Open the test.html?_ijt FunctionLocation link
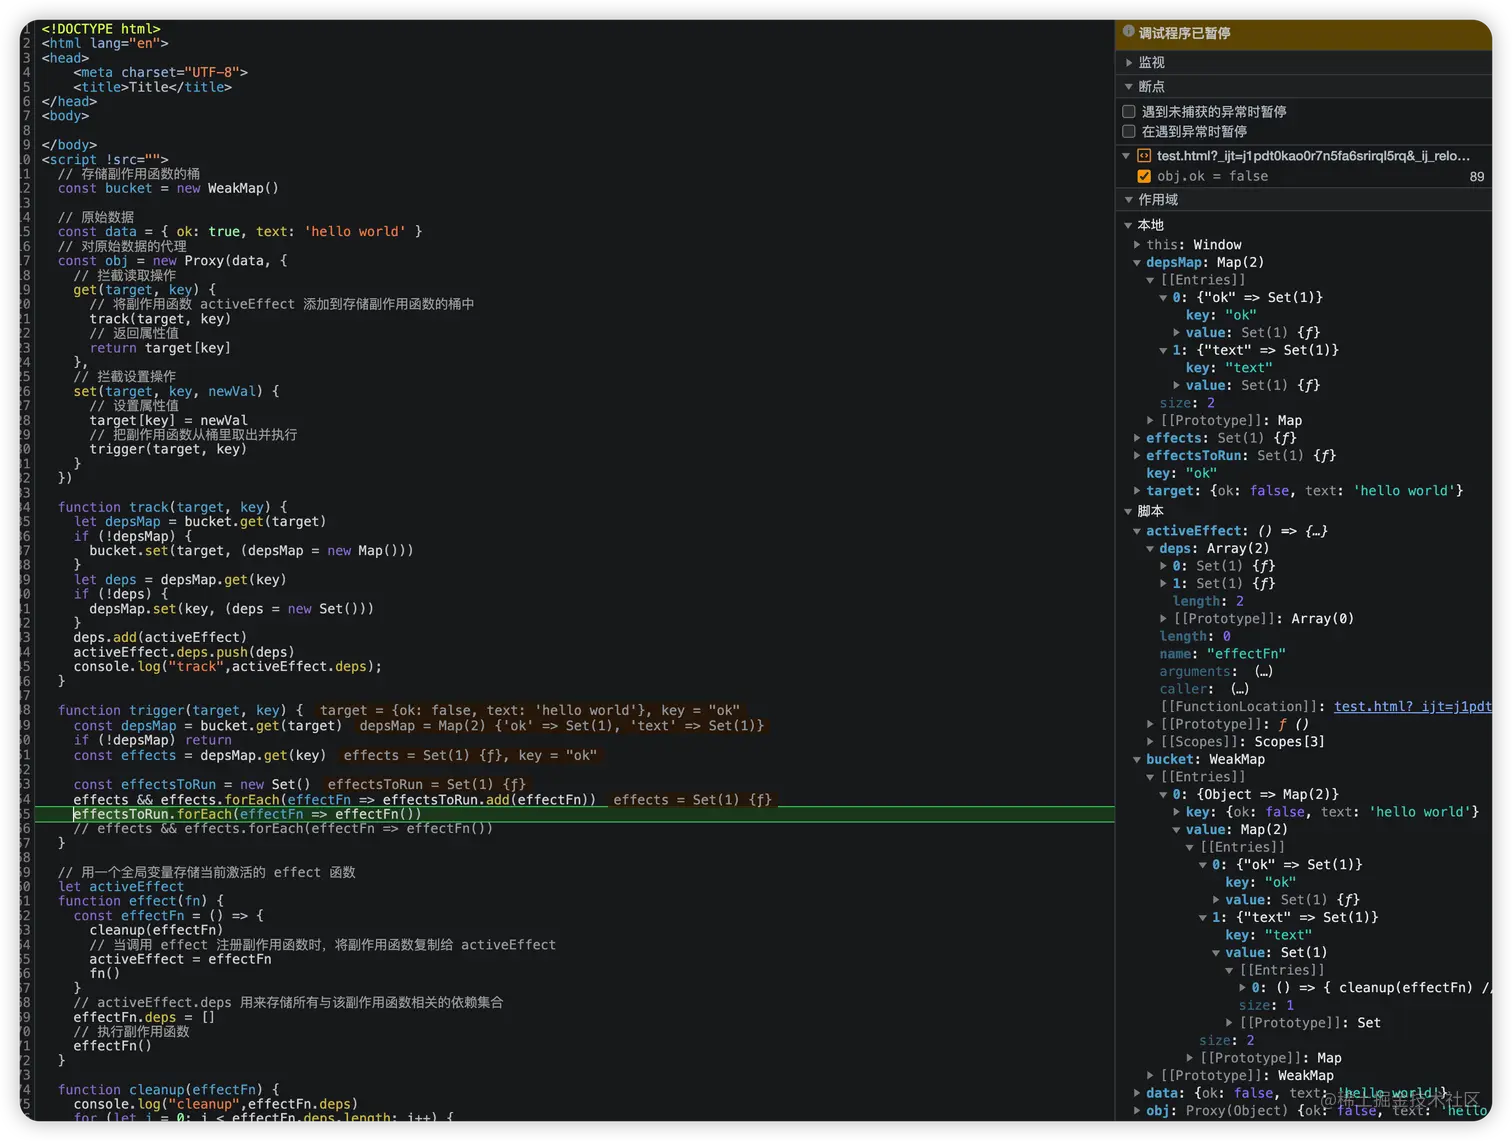The width and height of the screenshot is (1512, 1141). [1412, 707]
